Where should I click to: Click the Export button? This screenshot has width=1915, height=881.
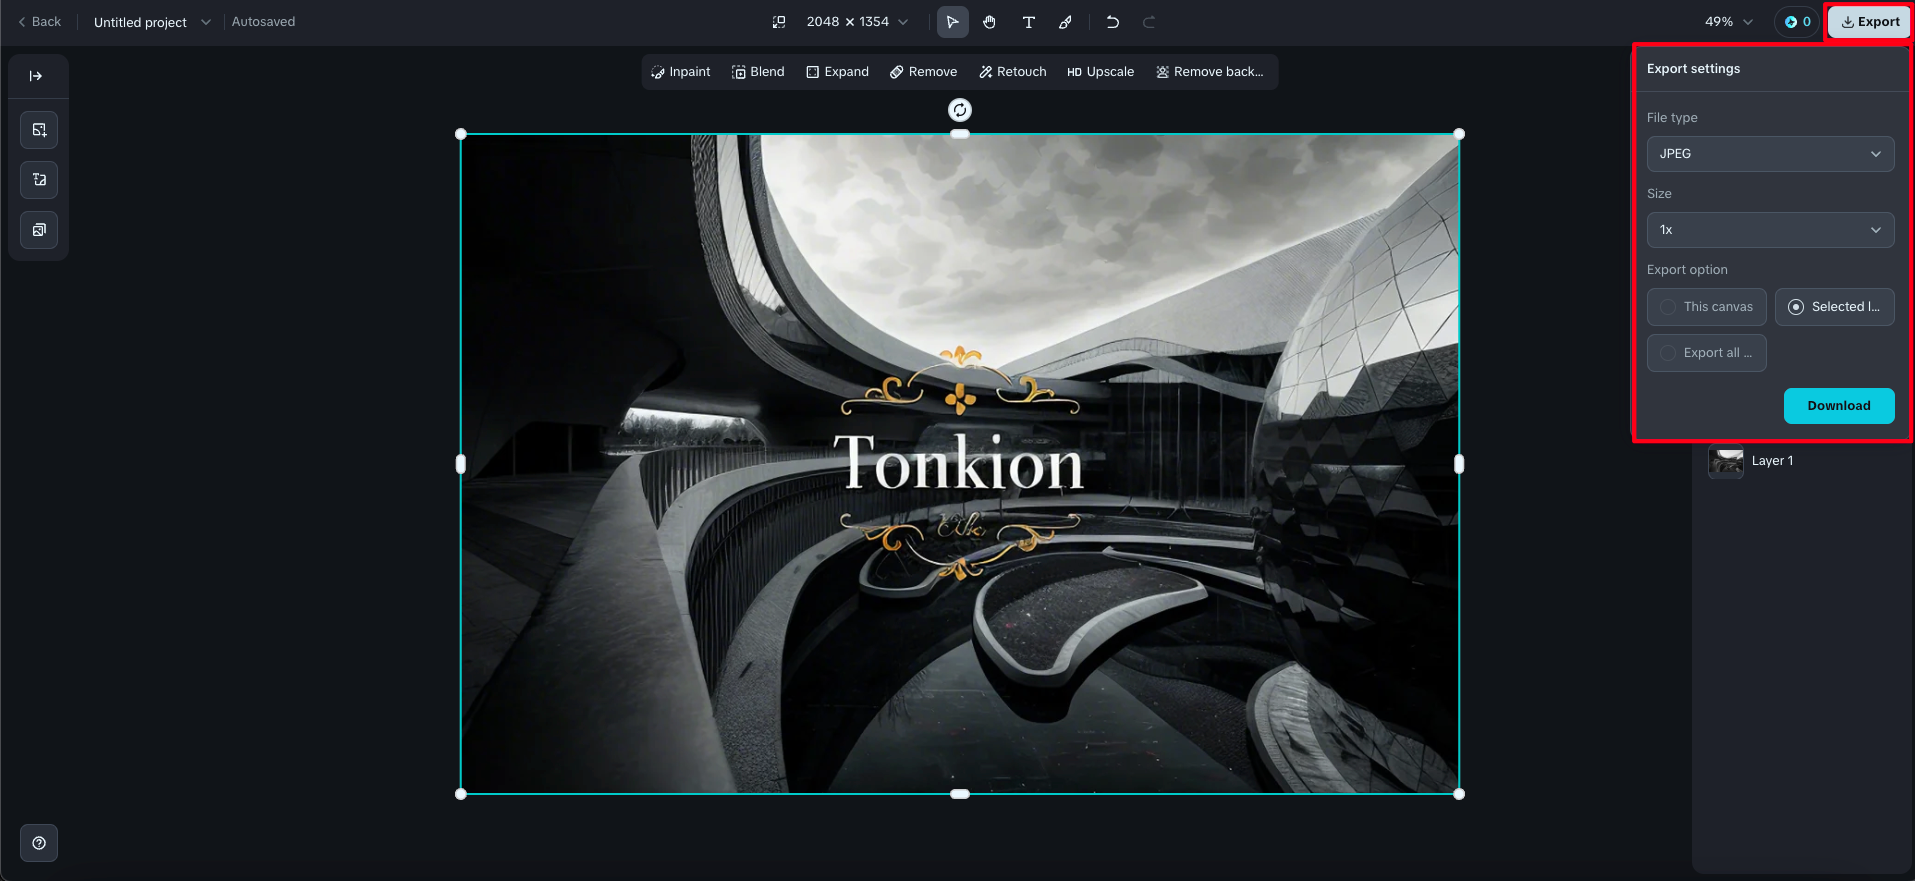[1870, 22]
